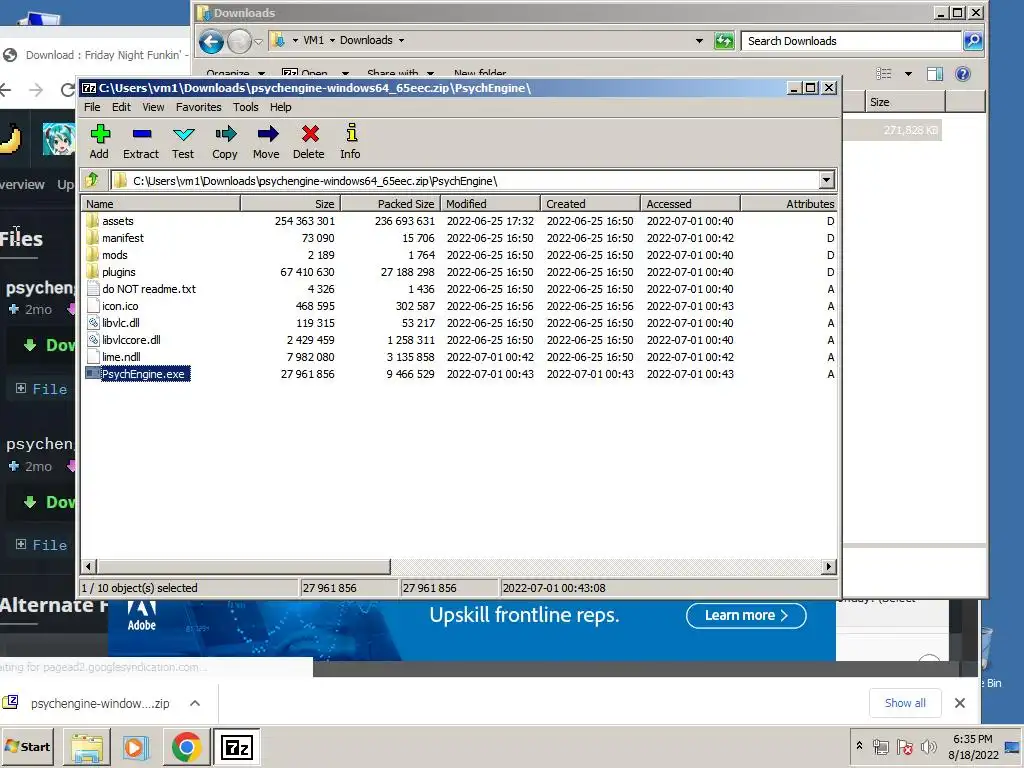Click the 7-Zip address path field
1024x768 pixels.
[x=465, y=181]
